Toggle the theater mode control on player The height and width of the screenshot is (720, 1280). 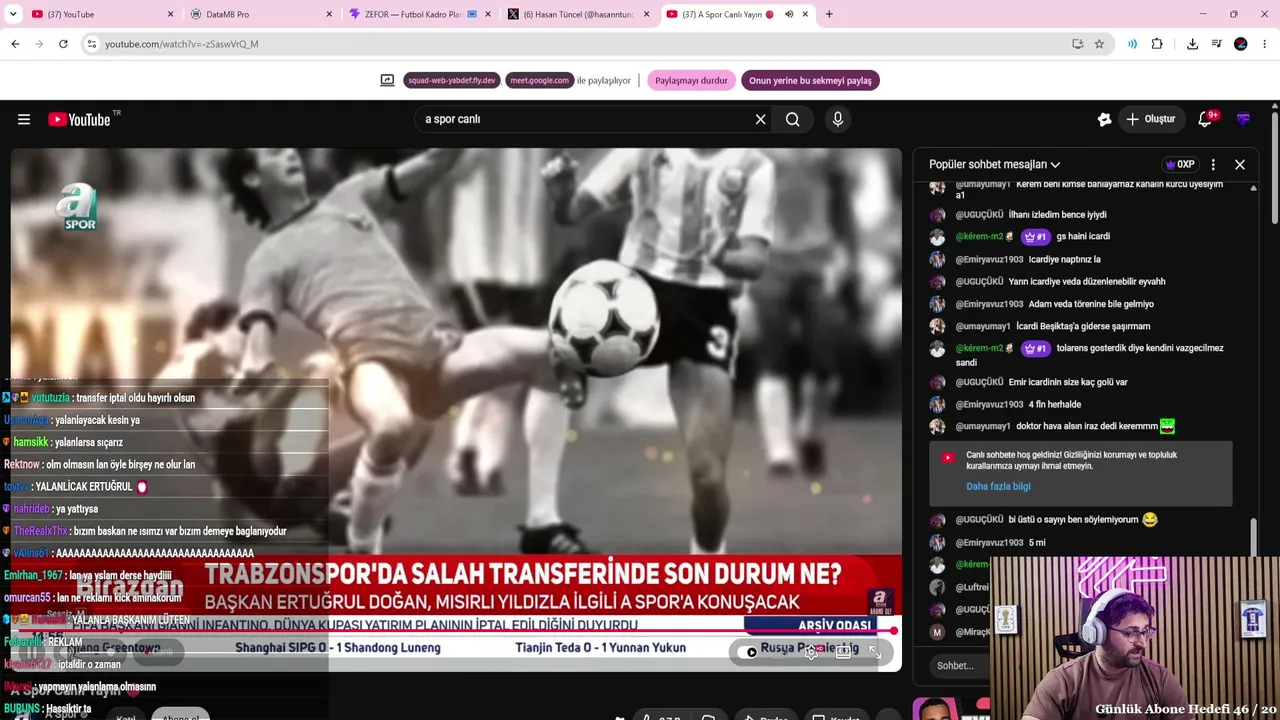point(843,652)
